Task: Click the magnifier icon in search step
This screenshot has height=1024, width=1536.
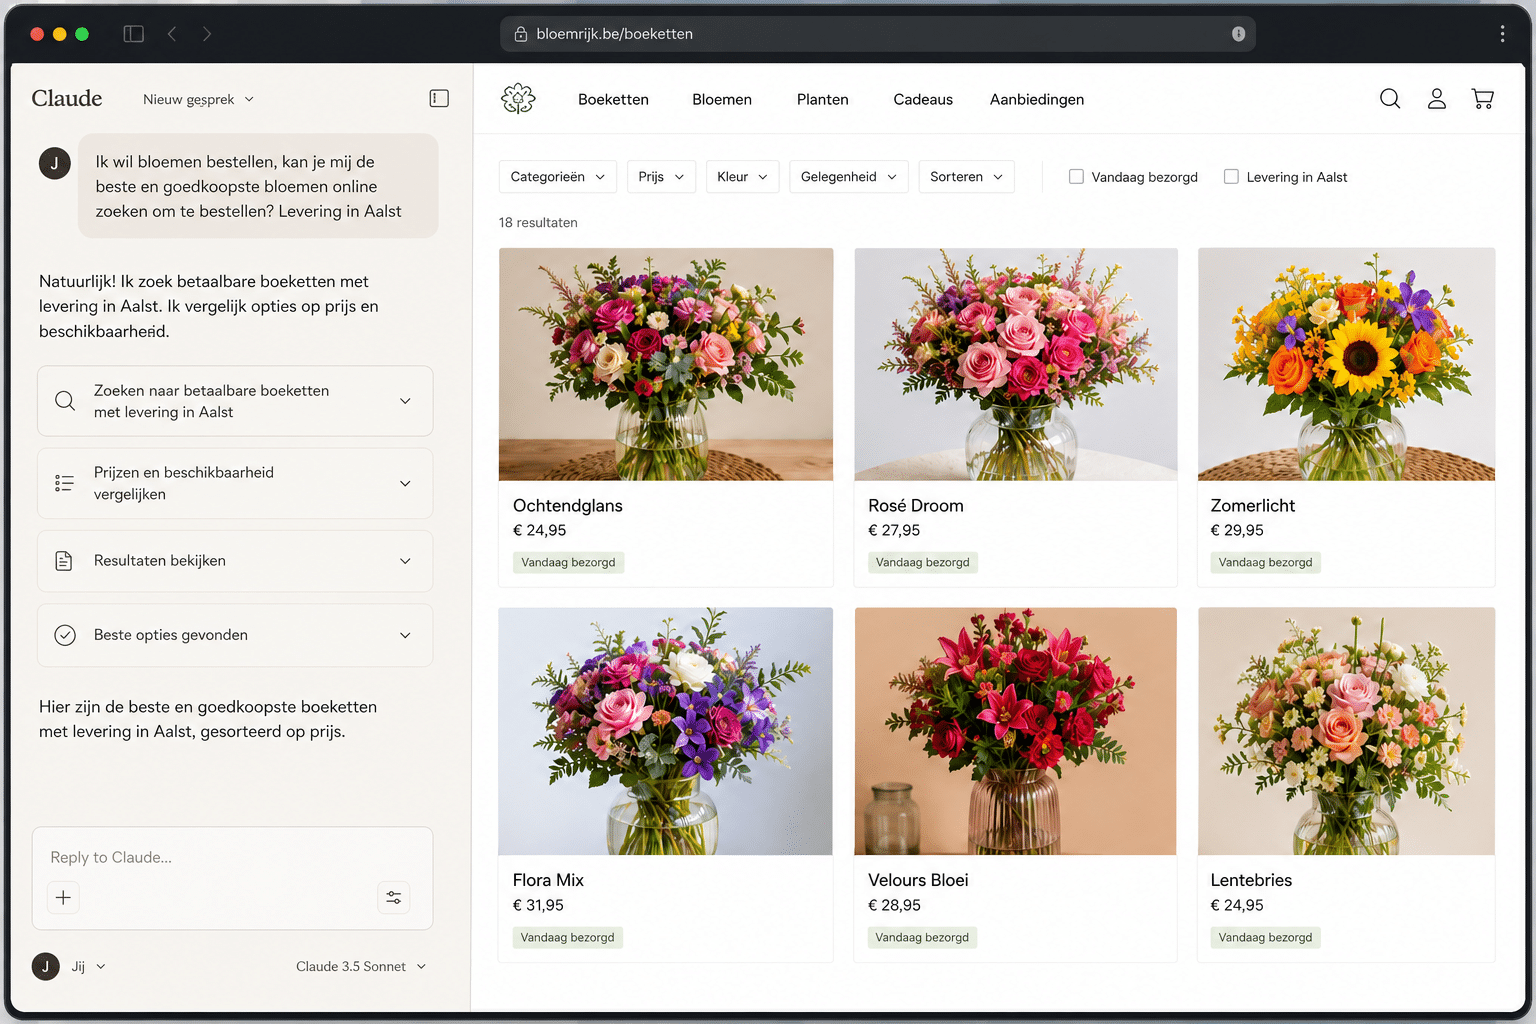Action: pos(65,401)
